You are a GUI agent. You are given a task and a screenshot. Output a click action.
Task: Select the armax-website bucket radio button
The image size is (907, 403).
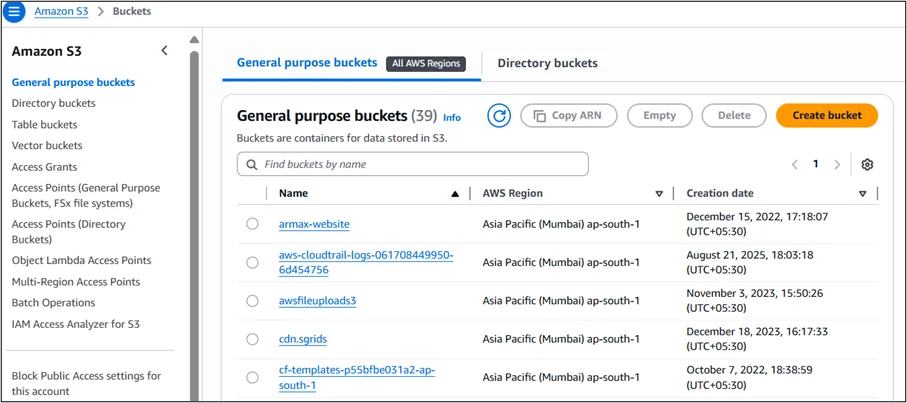[252, 224]
